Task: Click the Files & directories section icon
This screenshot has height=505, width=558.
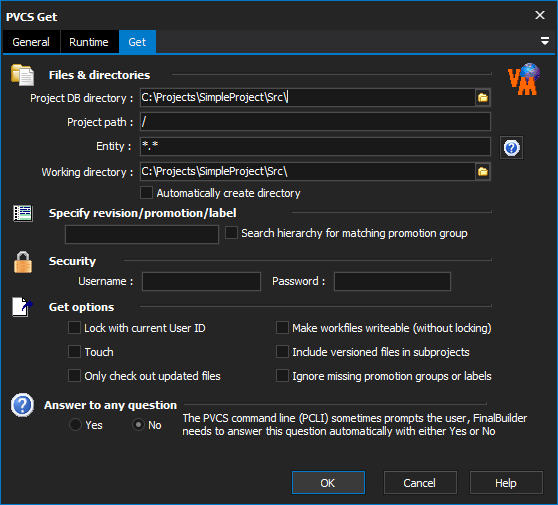Action: (x=22, y=75)
